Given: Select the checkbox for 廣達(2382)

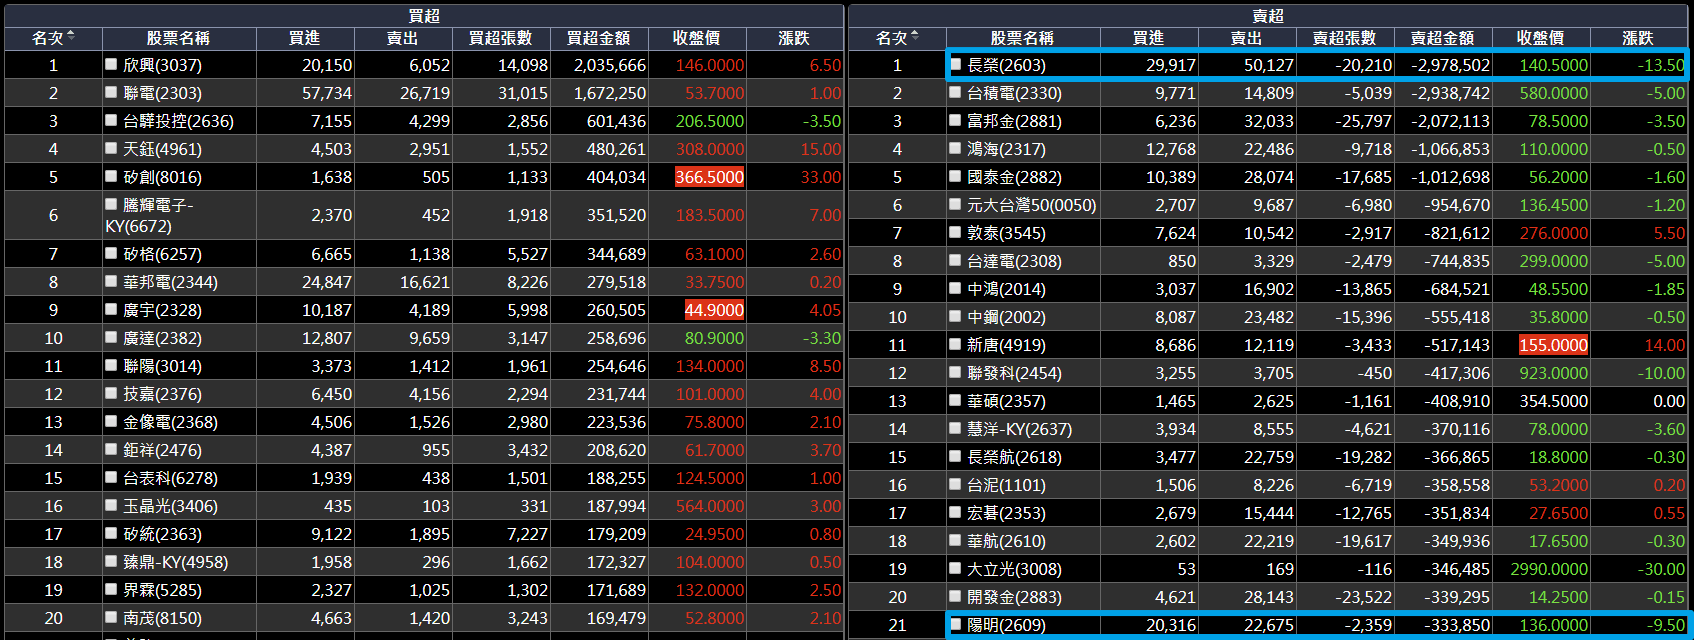Looking at the screenshot, I should [111, 338].
